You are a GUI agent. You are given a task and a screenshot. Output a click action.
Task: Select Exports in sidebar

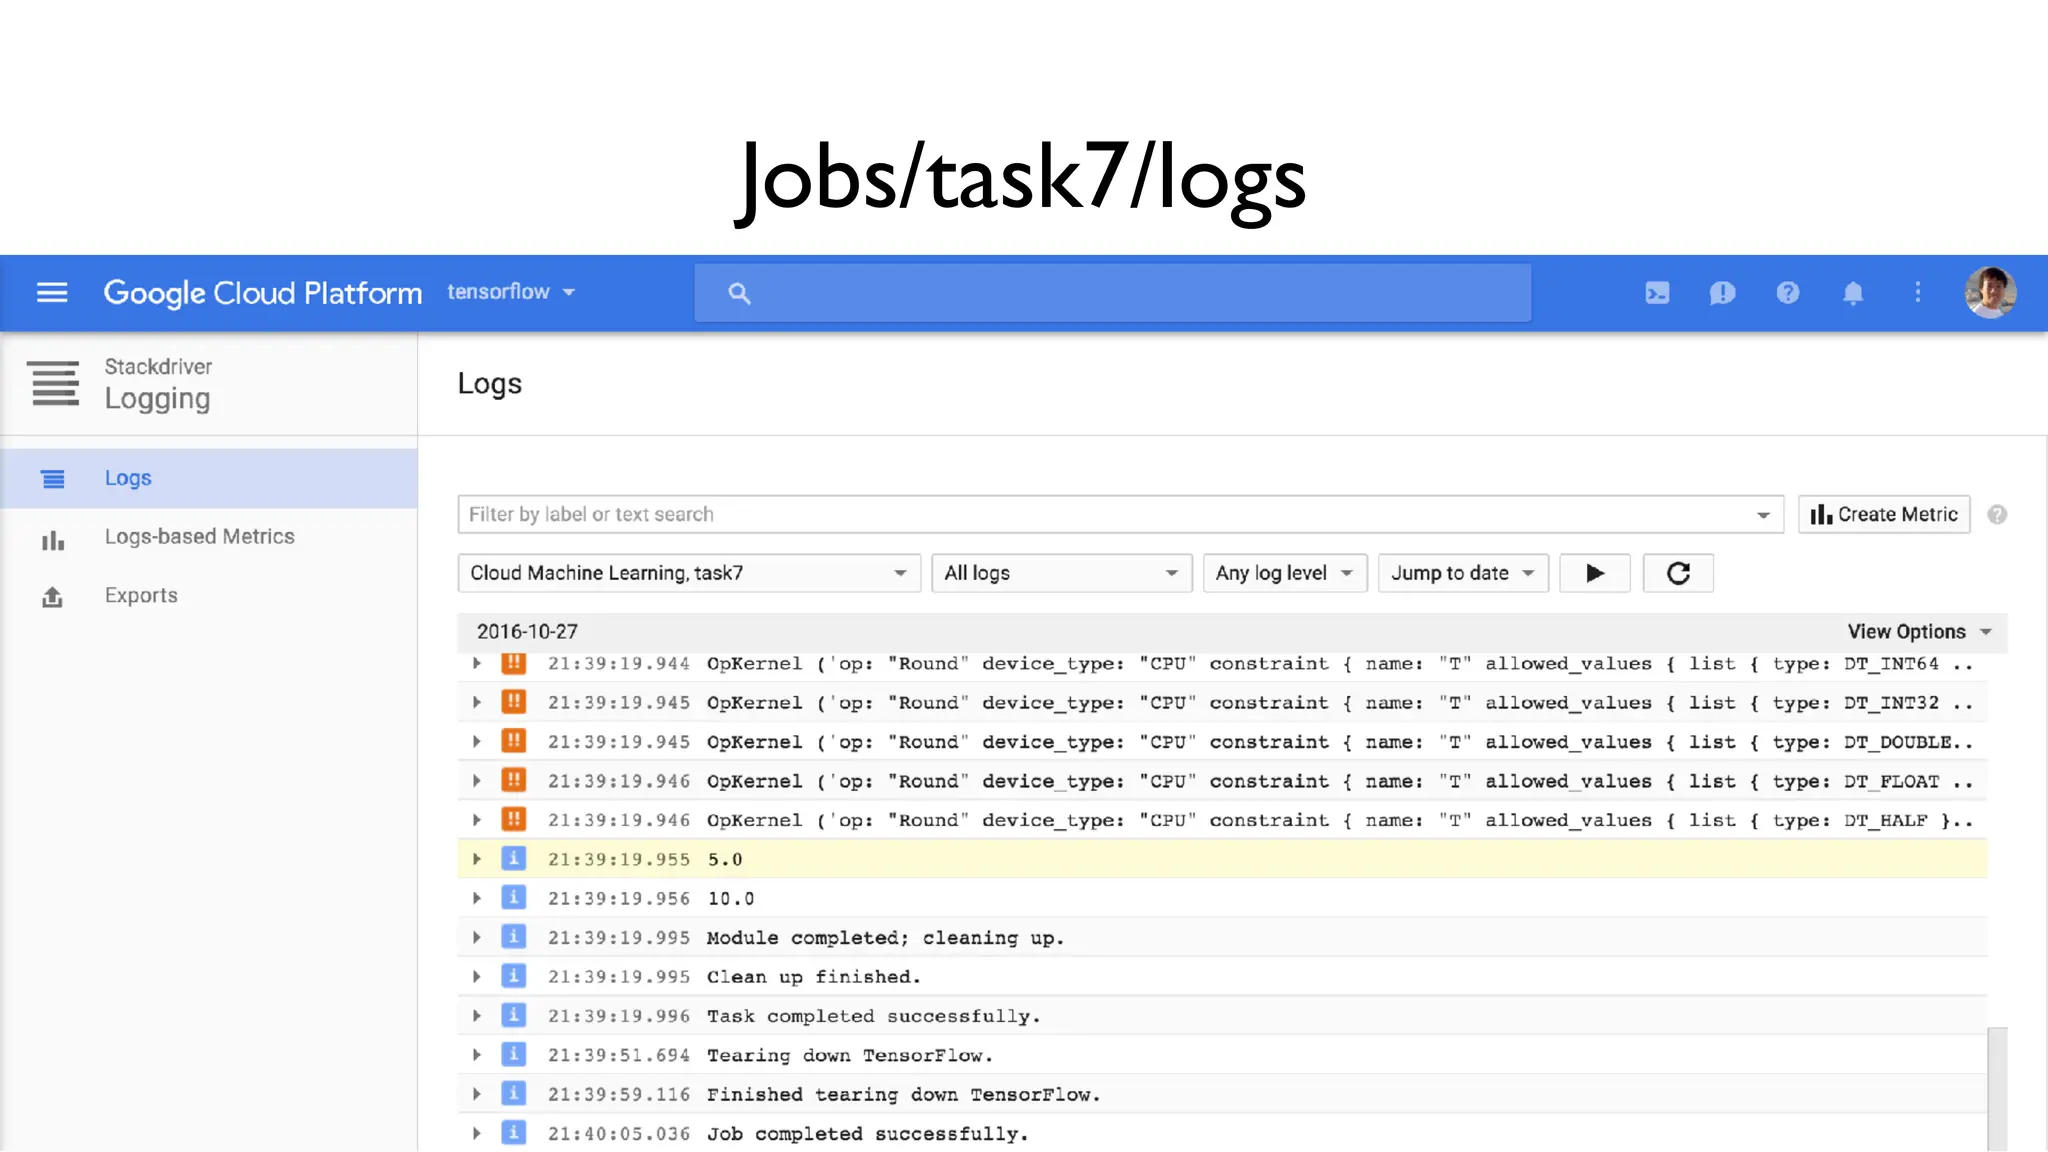pyautogui.click(x=141, y=596)
